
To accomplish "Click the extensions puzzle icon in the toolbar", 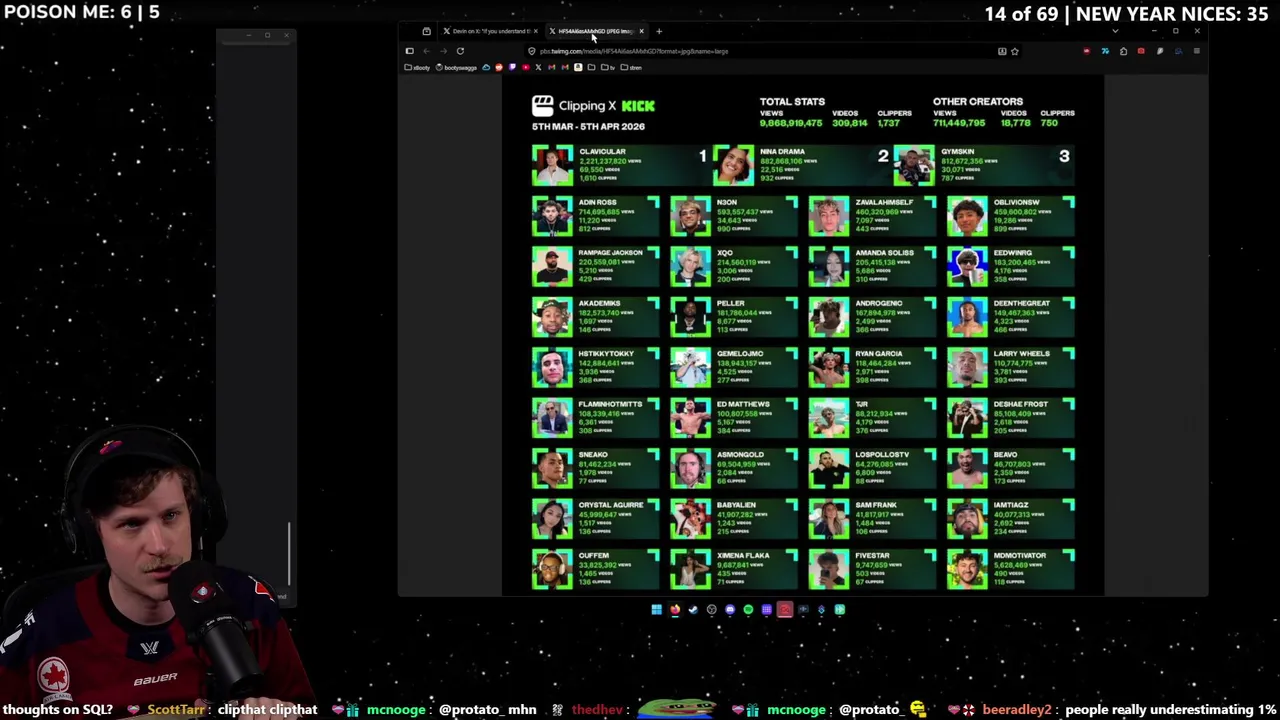I will pos(1123,51).
